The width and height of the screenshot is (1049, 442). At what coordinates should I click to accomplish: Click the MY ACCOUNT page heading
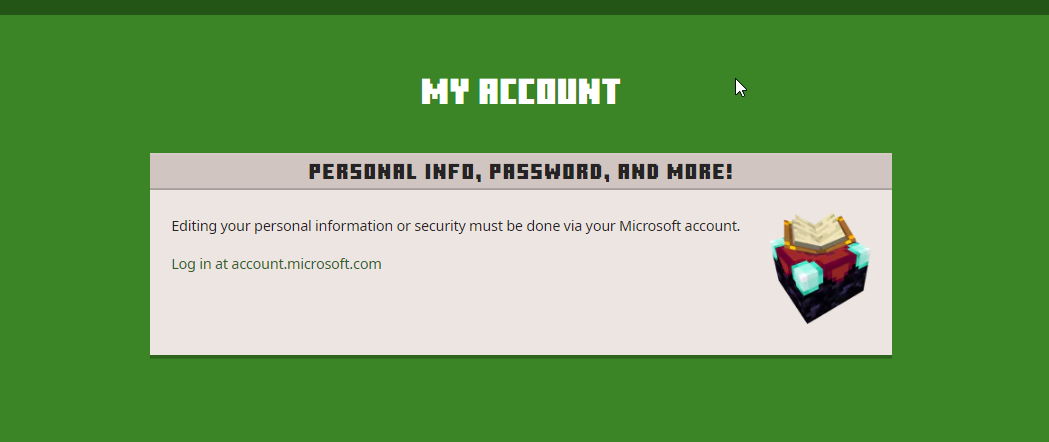[x=520, y=92]
